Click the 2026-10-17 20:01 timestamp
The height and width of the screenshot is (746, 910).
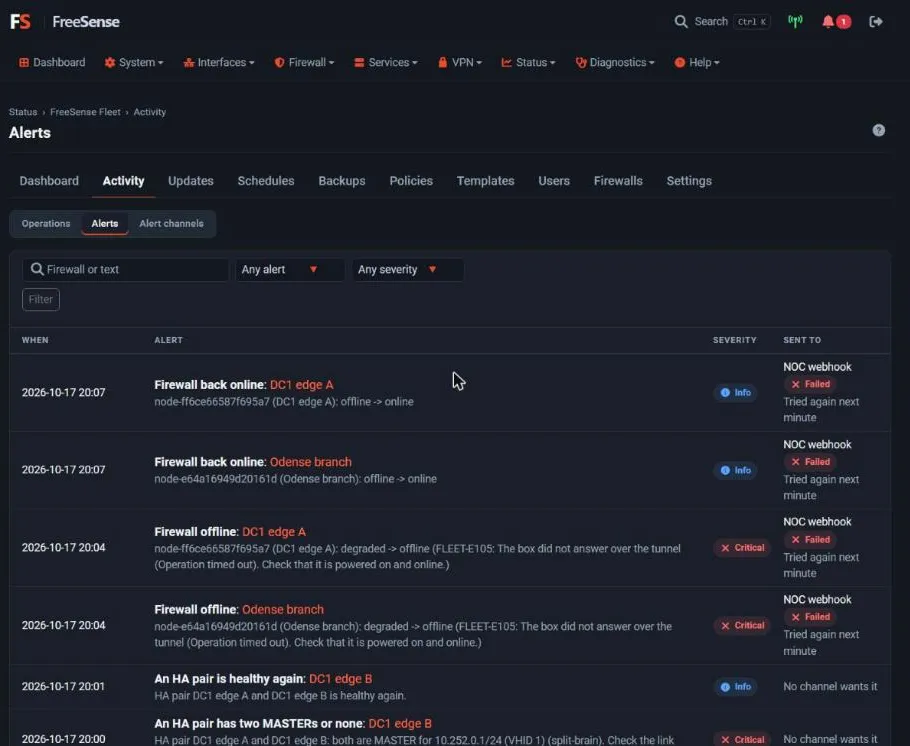[63, 686]
